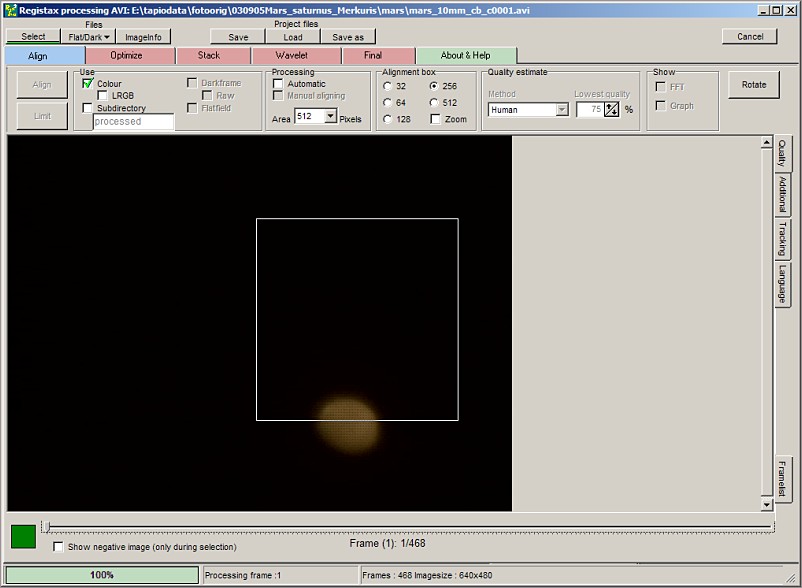The image size is (802, 588).
Task: Open the Framelist side tab
Action: click(782, 478)
